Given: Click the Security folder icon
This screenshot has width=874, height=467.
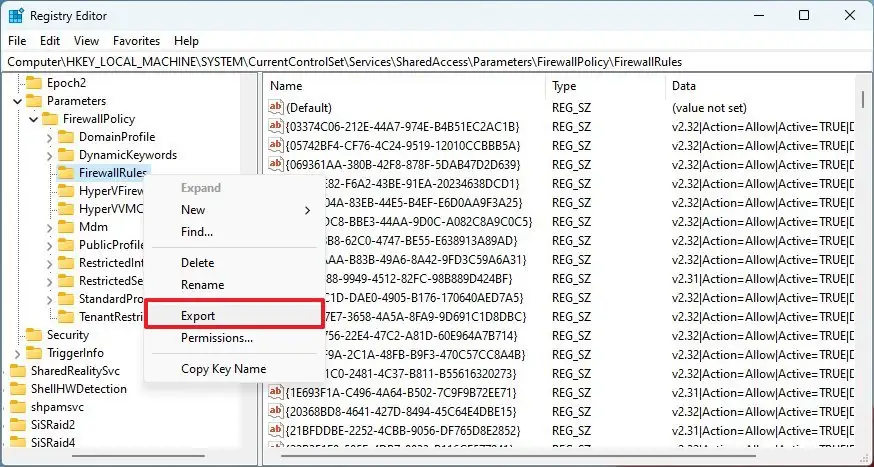Looking at the screenshot, I should pyautogui.click(x=34, y=335).
